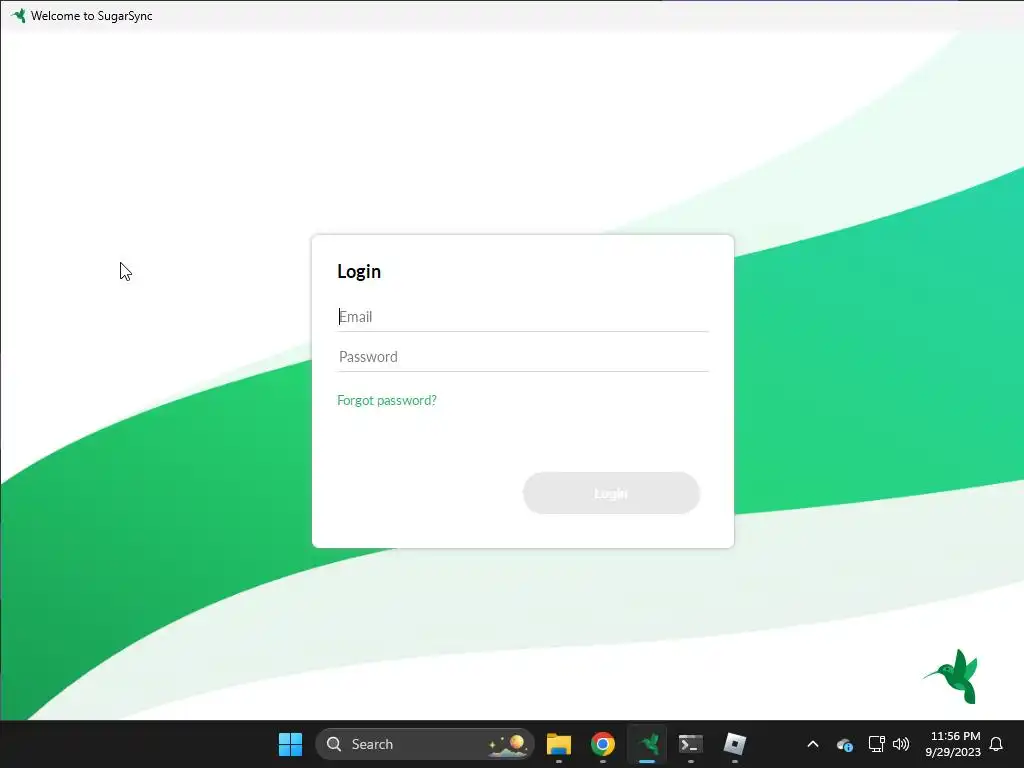This screenshot has width=1024, height=768.
Task: Click the cloud sync tray icon
Action: tap(844, 744)
